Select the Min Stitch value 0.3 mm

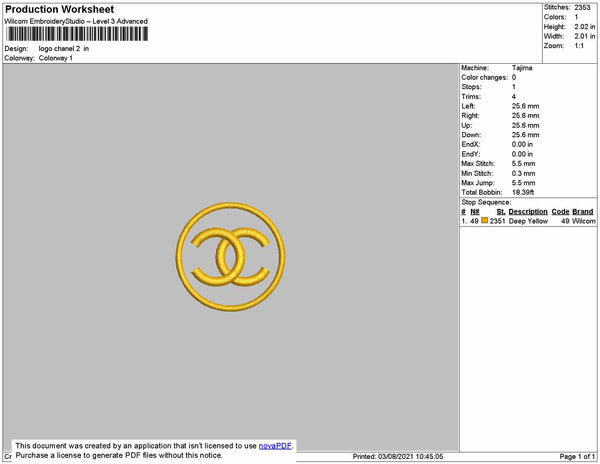pyautogui.click(x=523, y=173)
